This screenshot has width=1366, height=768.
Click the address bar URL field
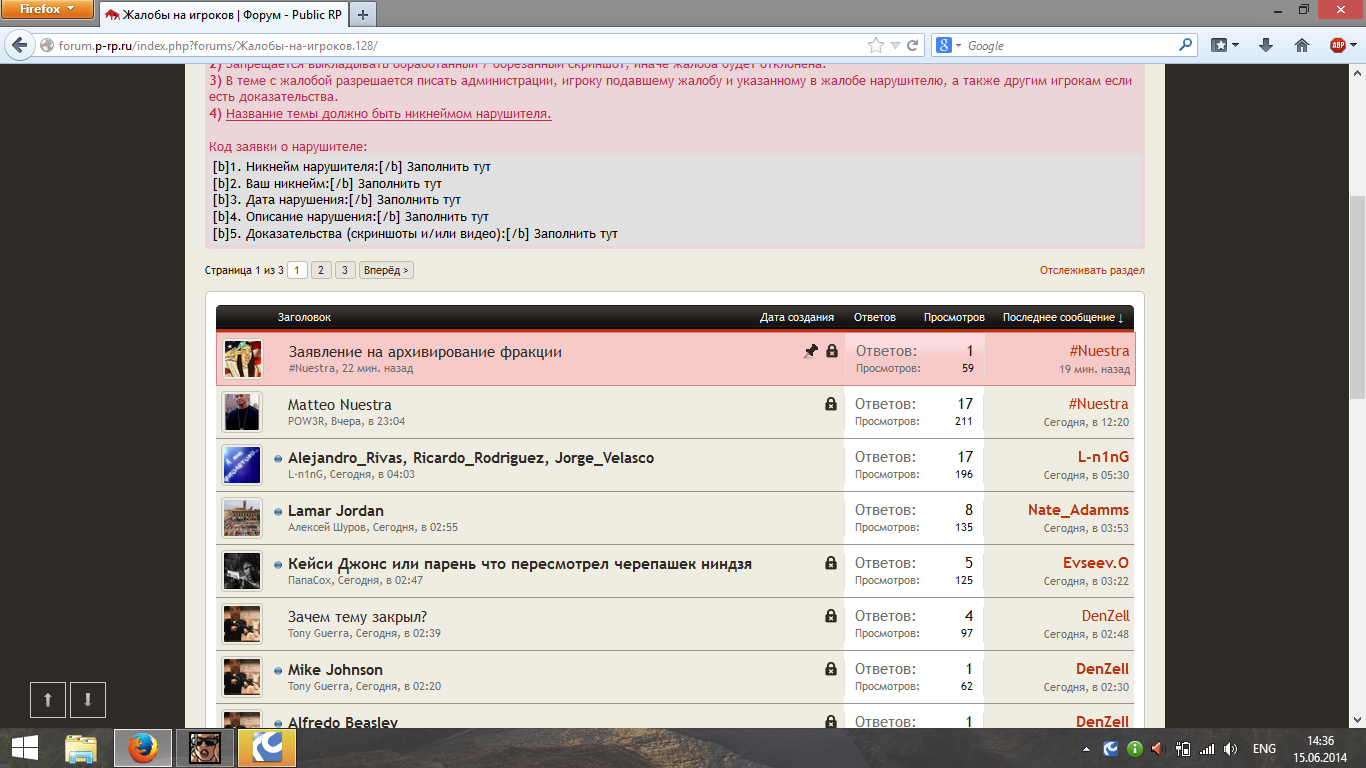(x=460, y=46)
